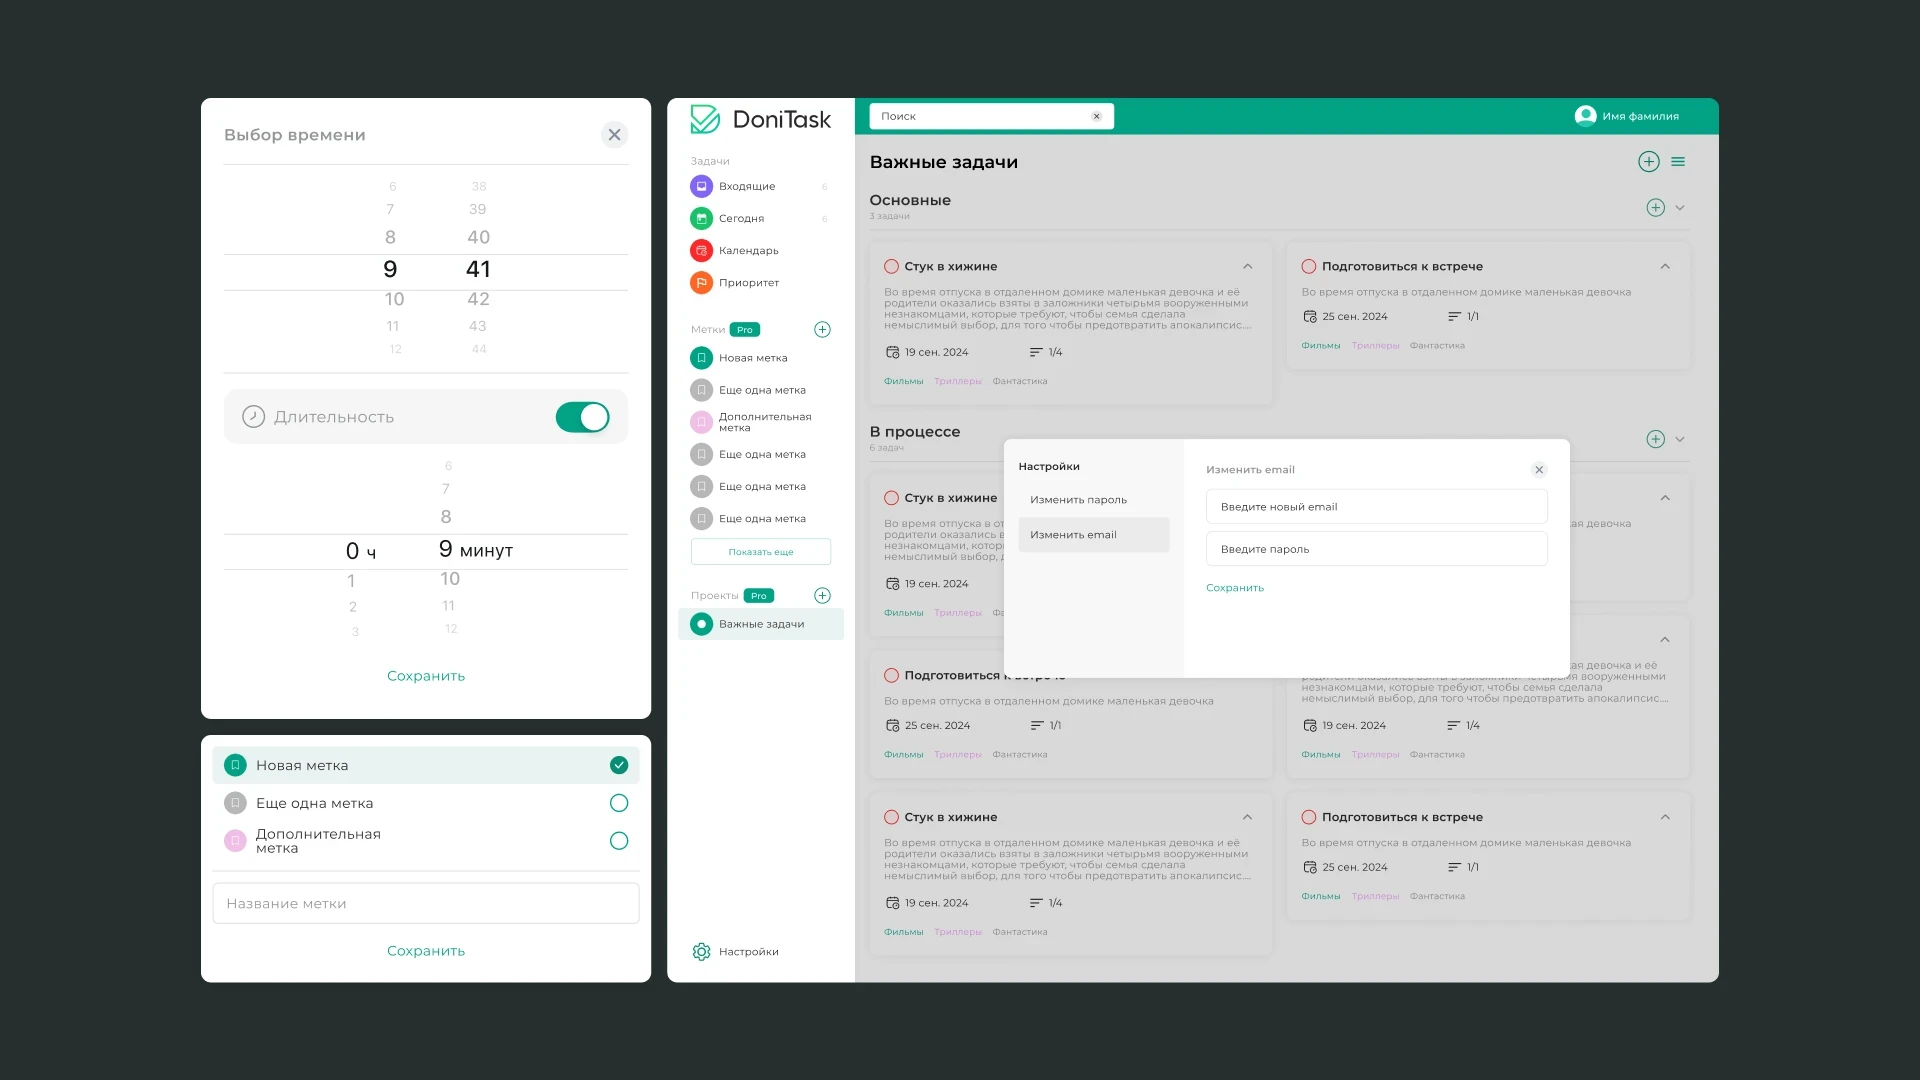Click the Показать еще button
This screenshot has height=1080, width=1920.
pyautogui.click(x=760, y=552)
